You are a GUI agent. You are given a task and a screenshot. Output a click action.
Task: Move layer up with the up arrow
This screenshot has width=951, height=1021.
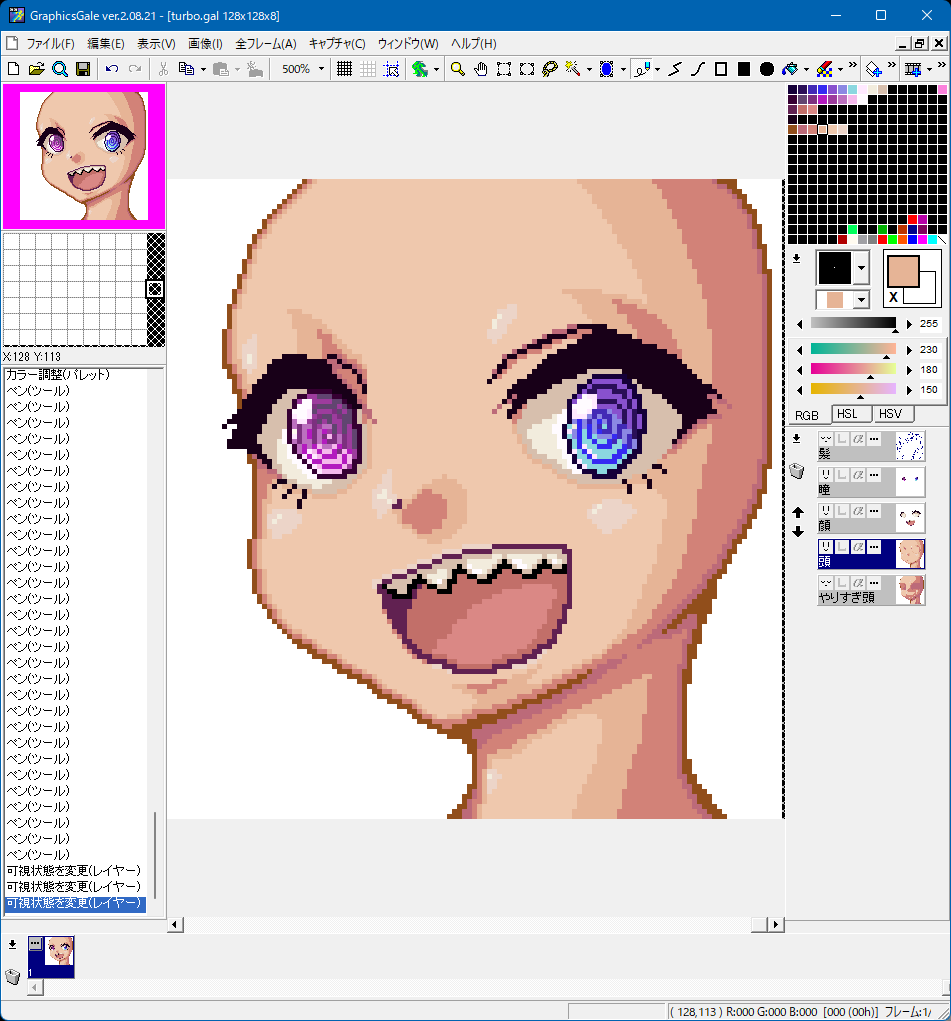pos(797,512)
